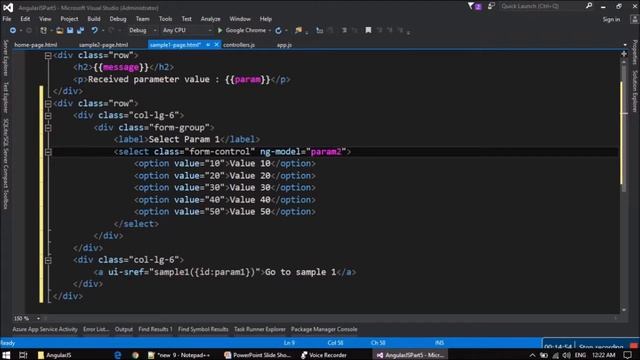
Task: Collapse the first div class row block
Action: coord(48,56)
